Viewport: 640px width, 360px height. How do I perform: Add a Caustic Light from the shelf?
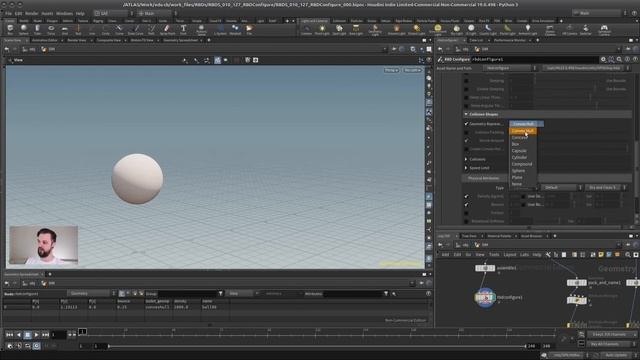click(488, 29)
